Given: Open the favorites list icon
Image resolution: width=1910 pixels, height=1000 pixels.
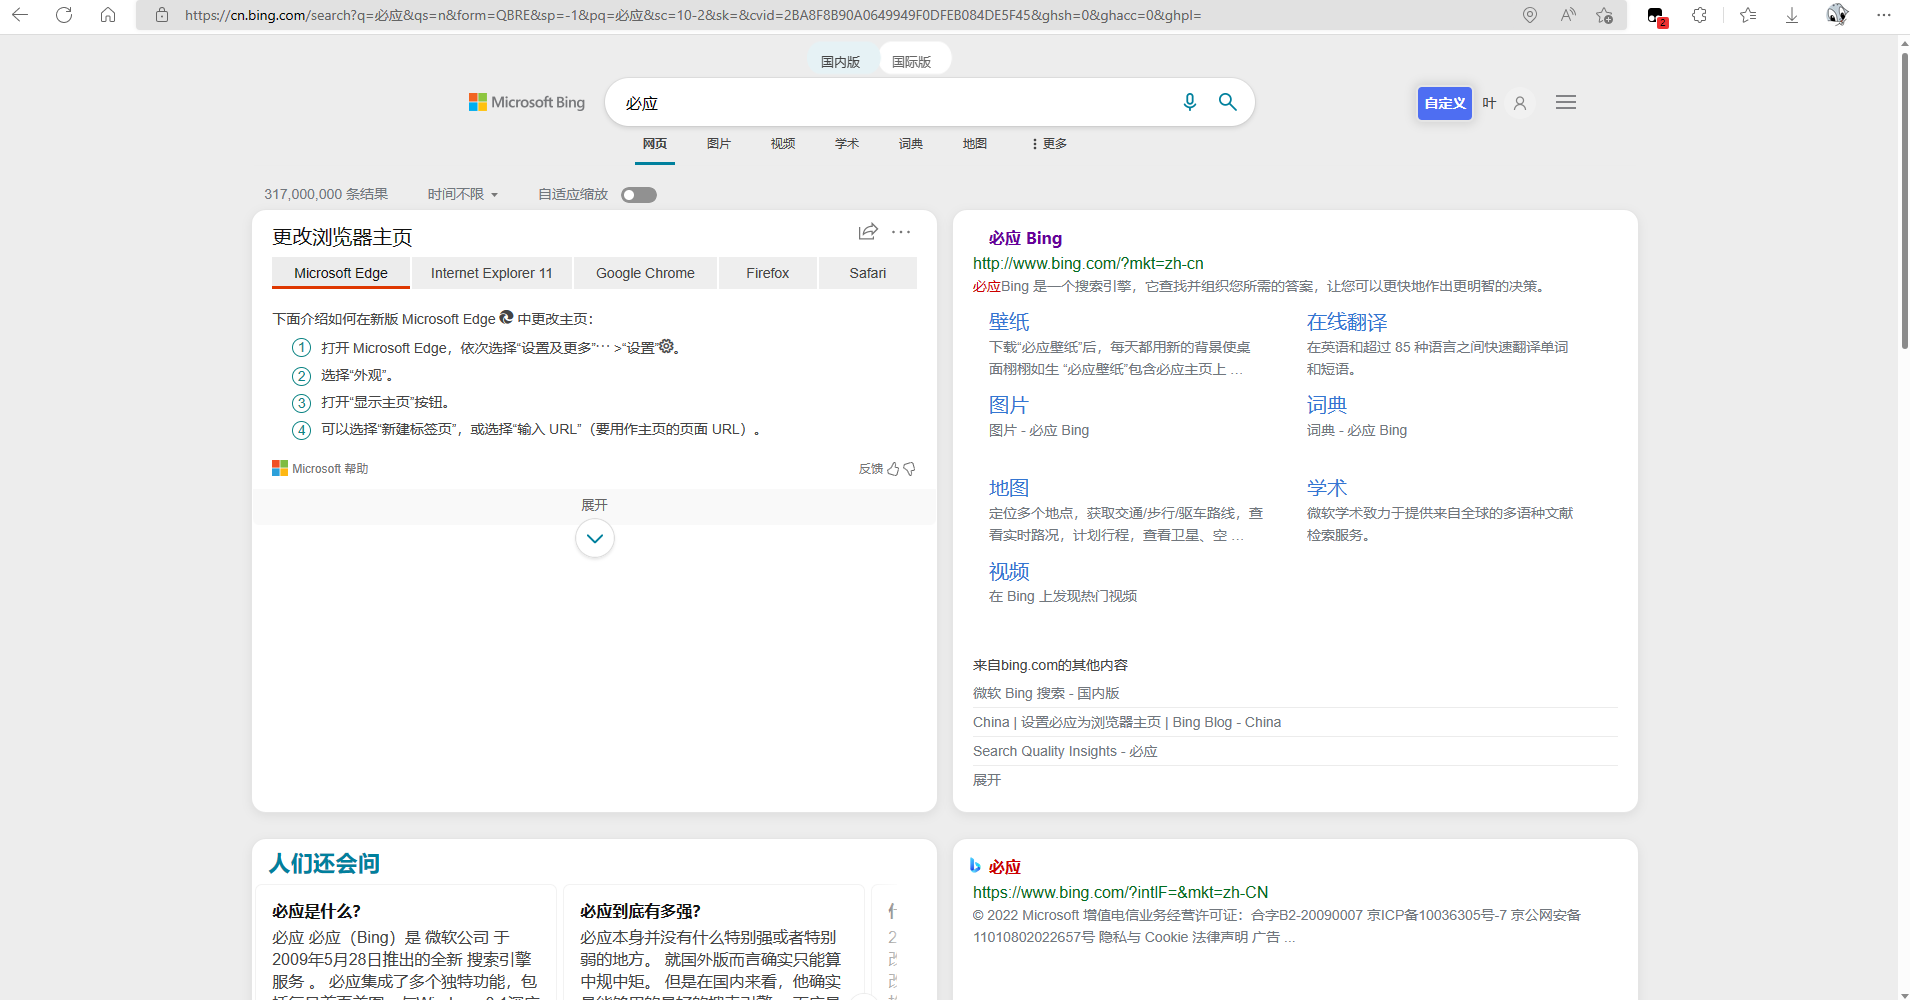Looking at the screenshot, I should (x=1748, y=15).
